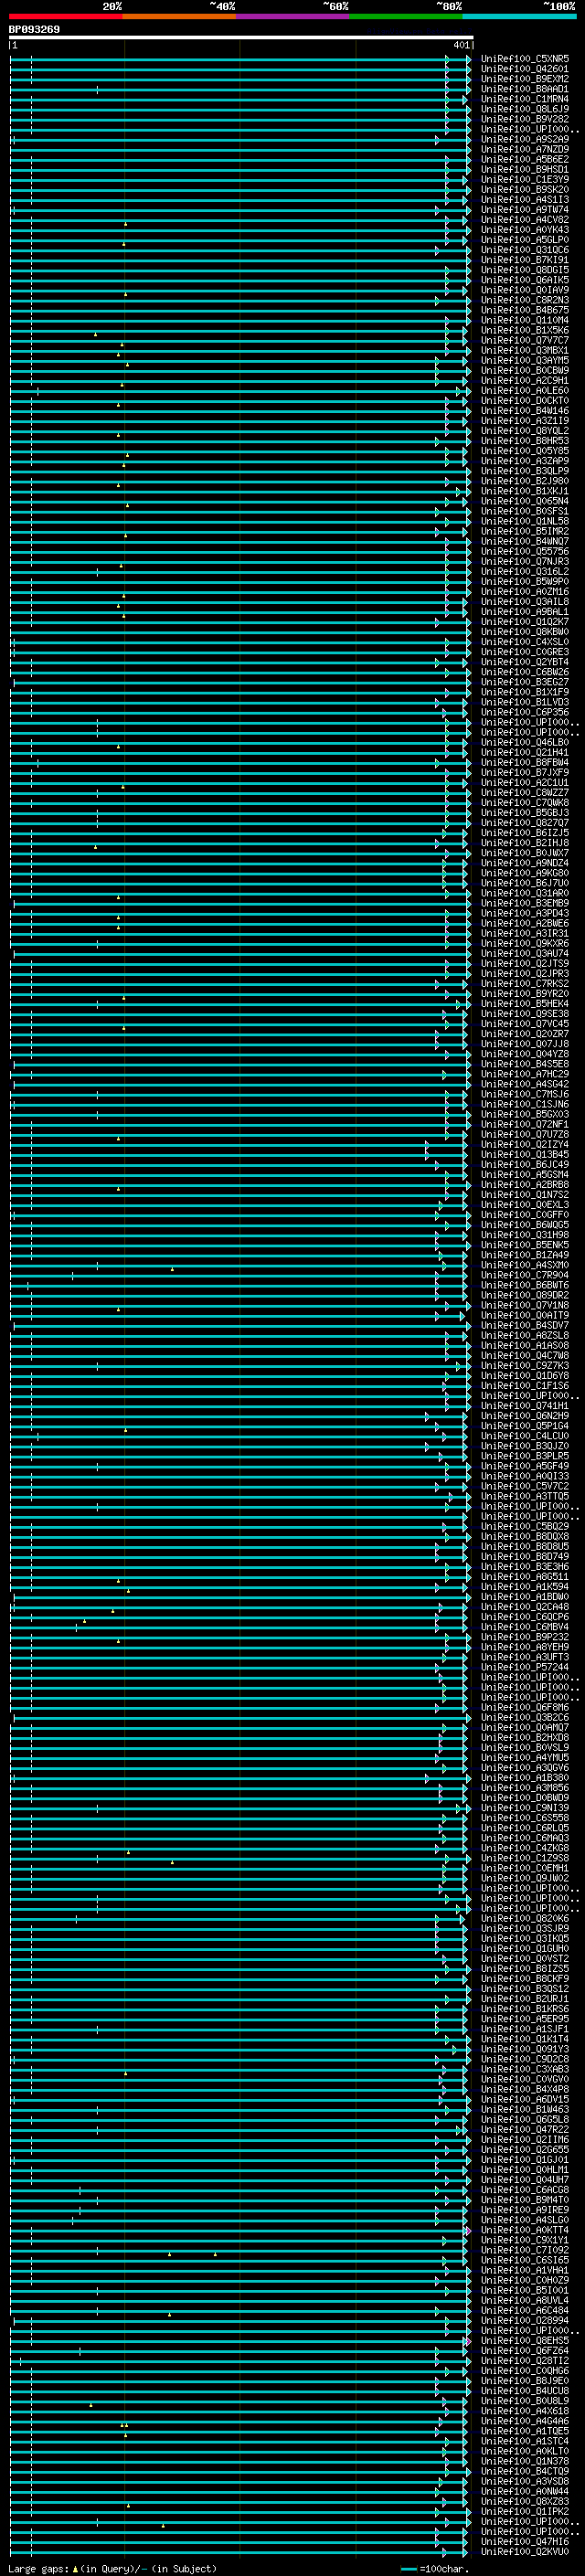Select the UniRef100_B7KI91 label
Image resolution: width=585 pixels, height=2576 pixels.
(525, 260)
